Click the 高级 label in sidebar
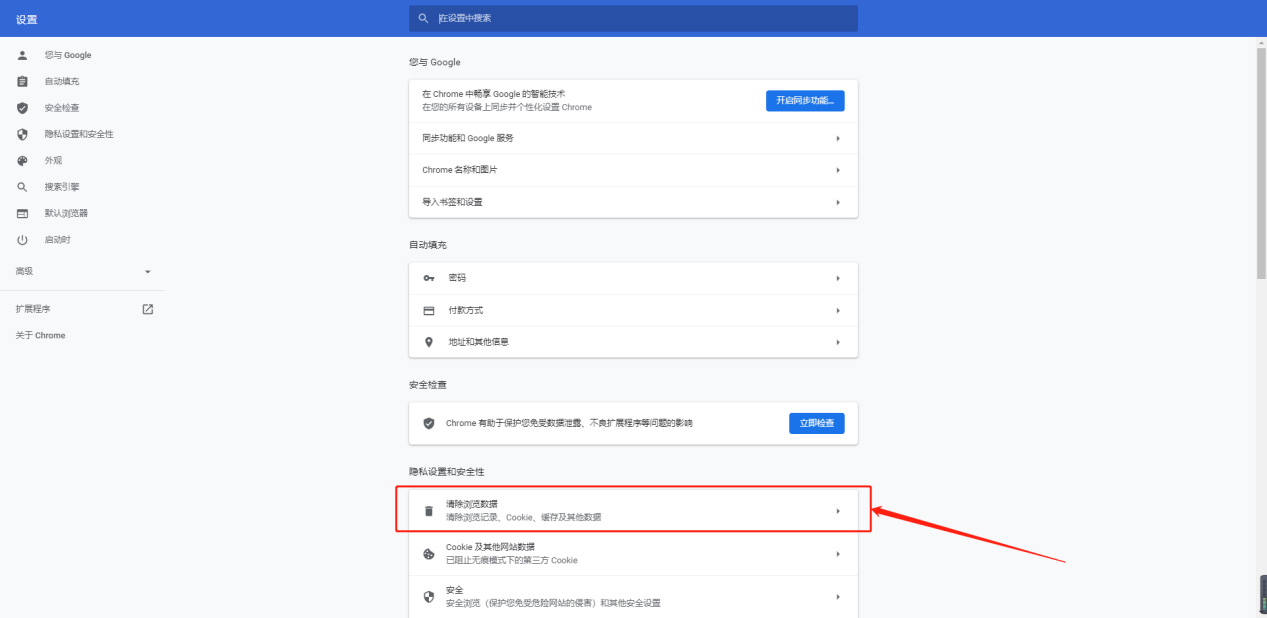 [x=25, y=272]
